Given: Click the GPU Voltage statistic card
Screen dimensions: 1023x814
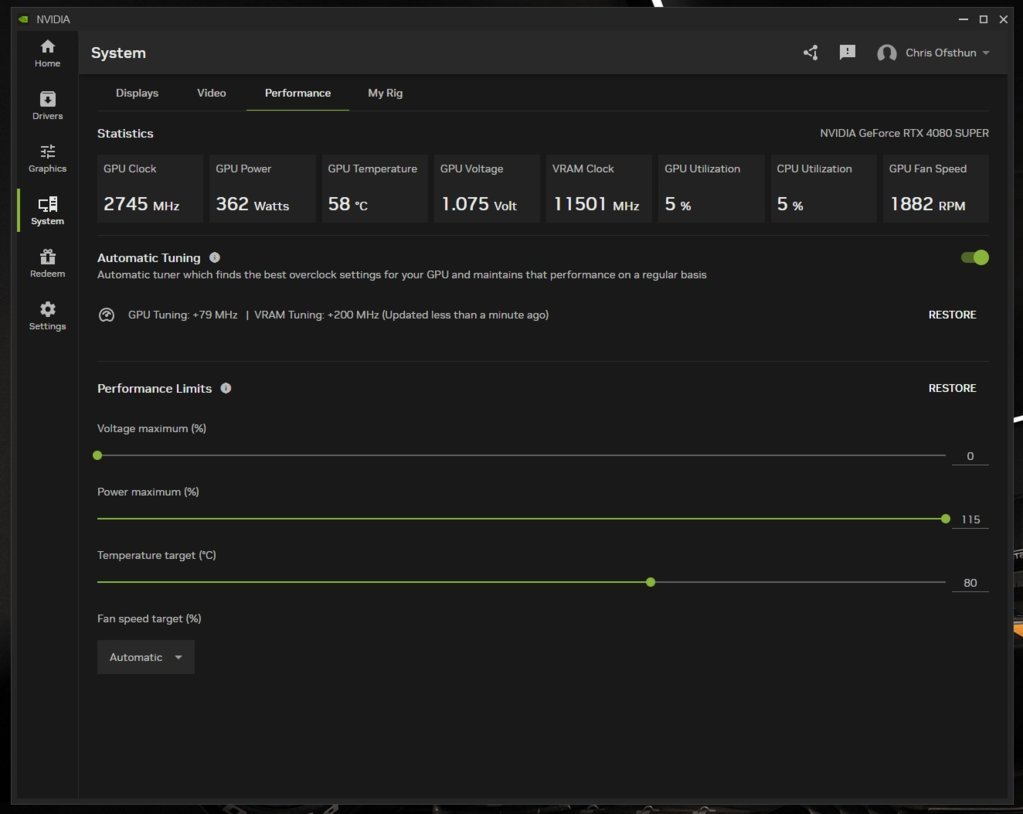Looking at the screenshot, I should coord(487,188).
